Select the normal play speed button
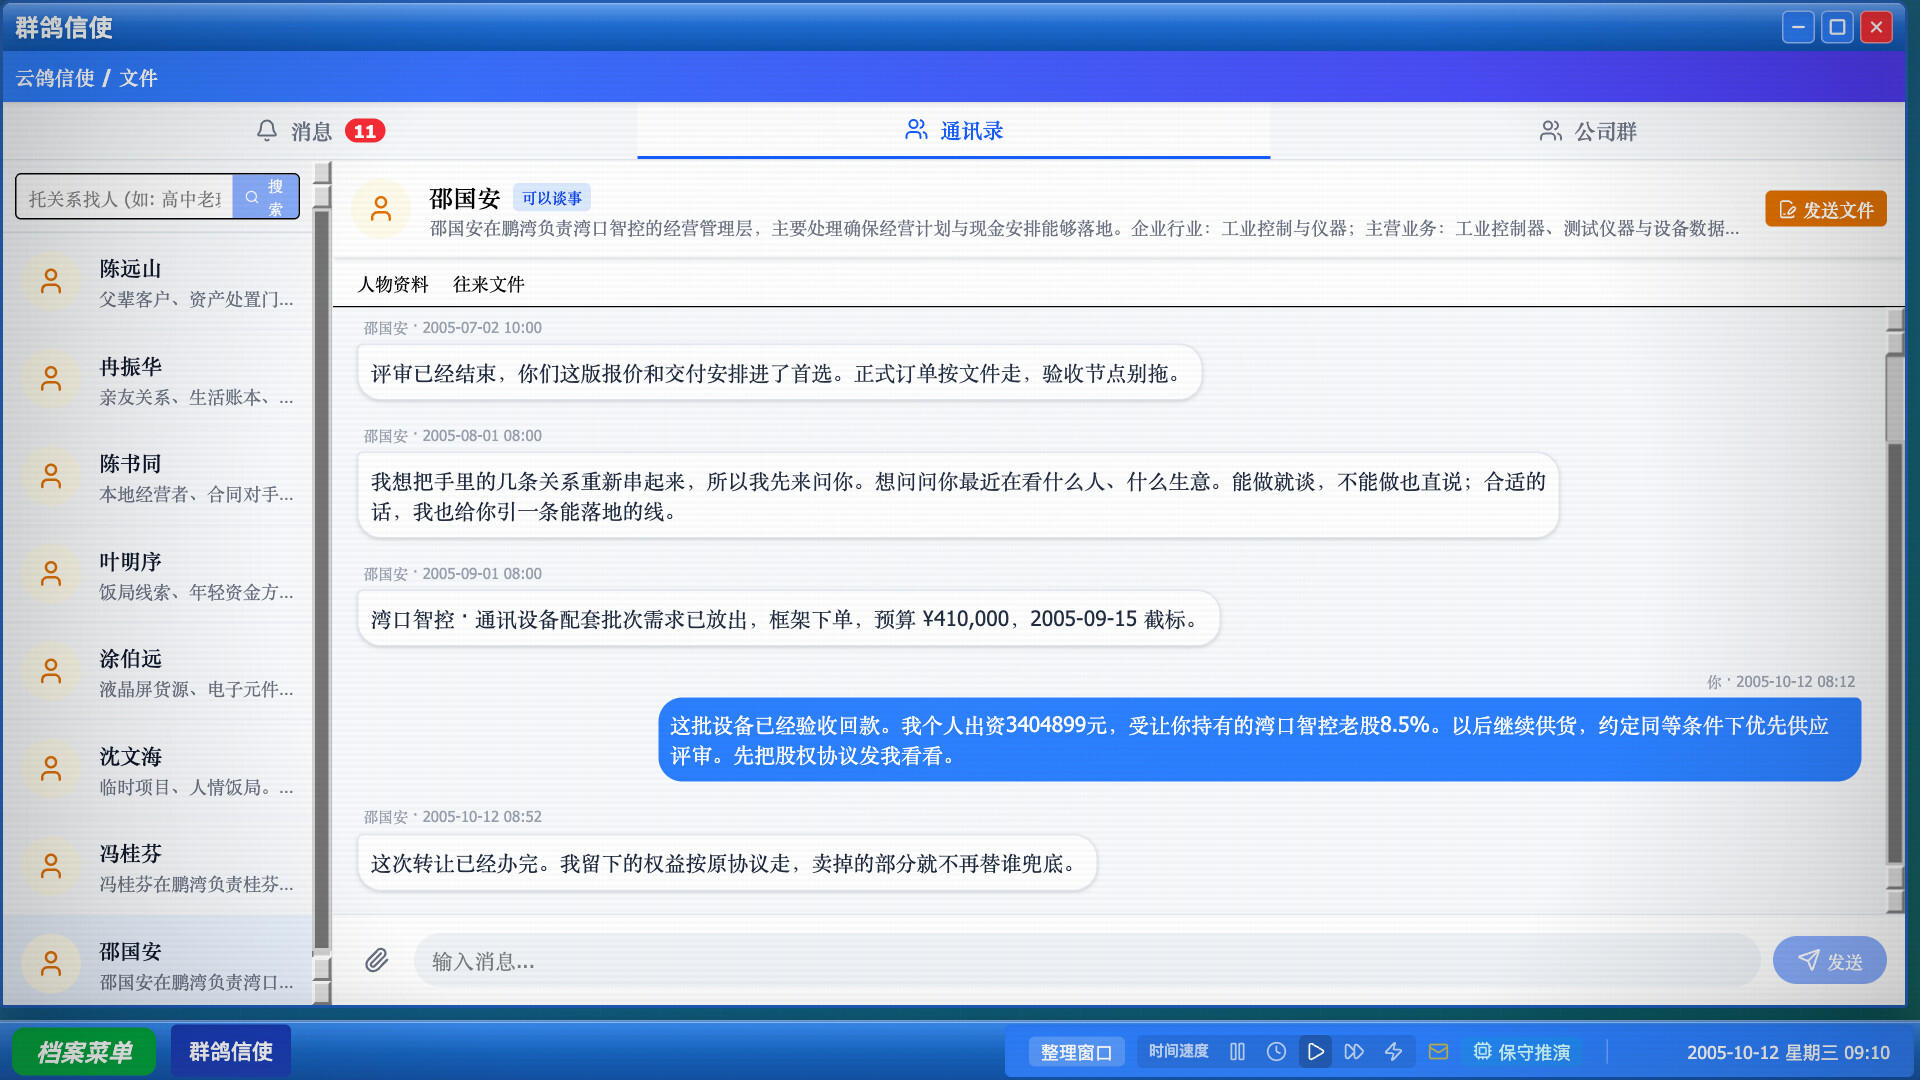Viewport: 1920px width, 1080px height. coord(1315,1052)
